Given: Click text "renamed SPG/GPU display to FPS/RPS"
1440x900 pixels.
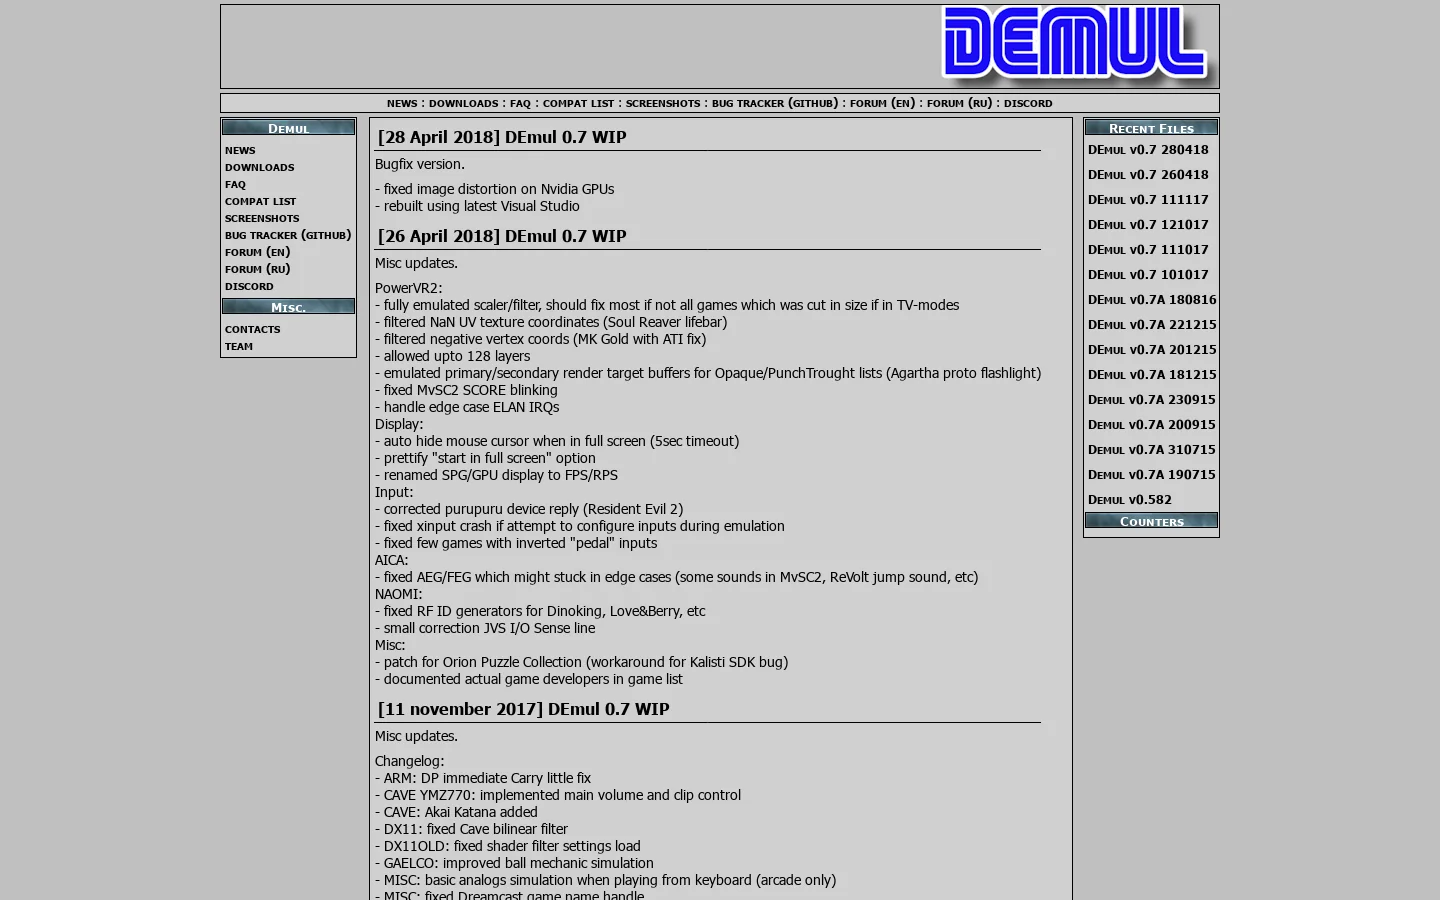Looking at the screenshot, I should [x=501, y=475].
